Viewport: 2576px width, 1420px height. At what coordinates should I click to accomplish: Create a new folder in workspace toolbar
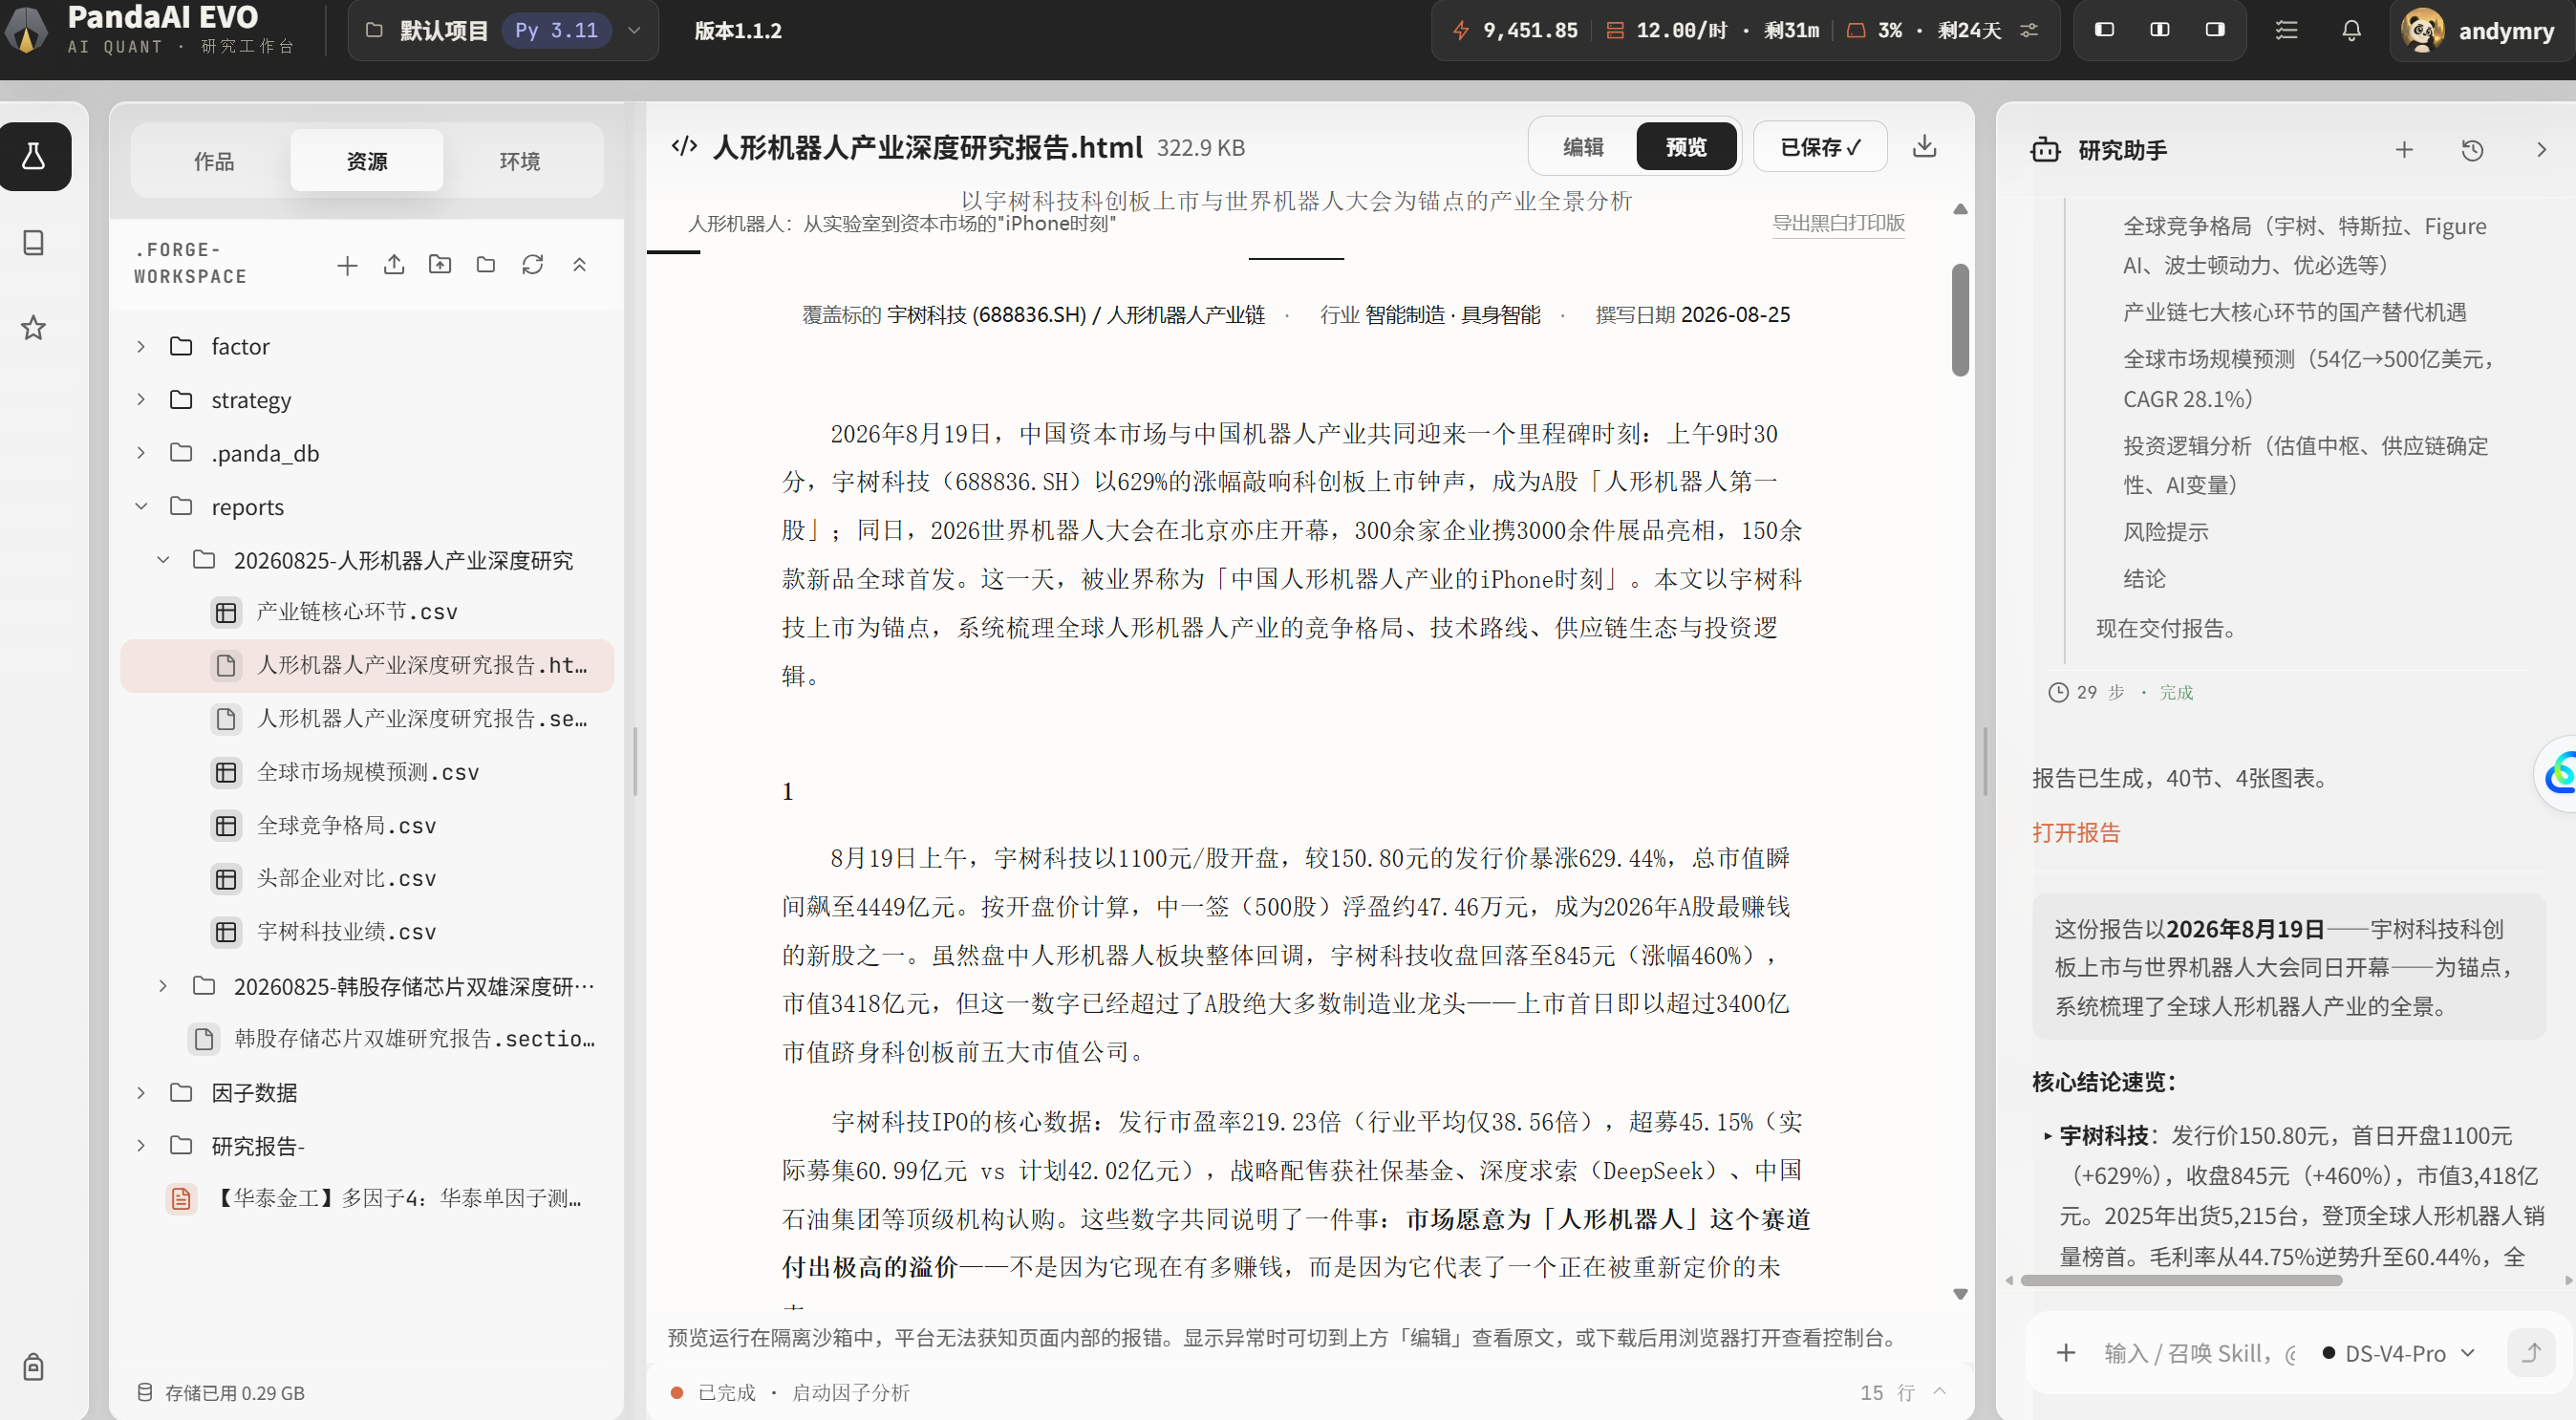(486, 265)
